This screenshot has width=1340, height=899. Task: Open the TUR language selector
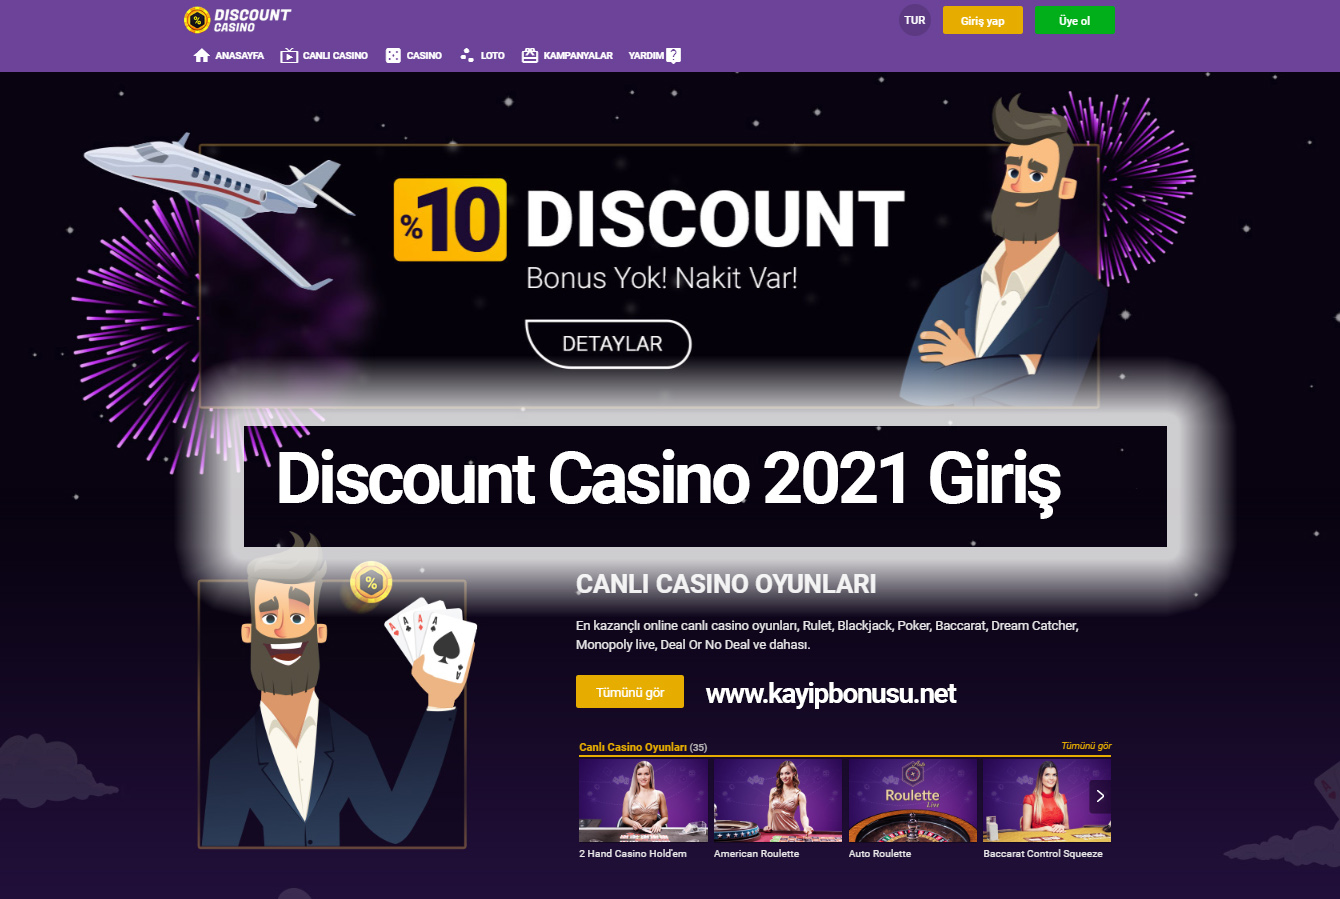click(915, 20)
